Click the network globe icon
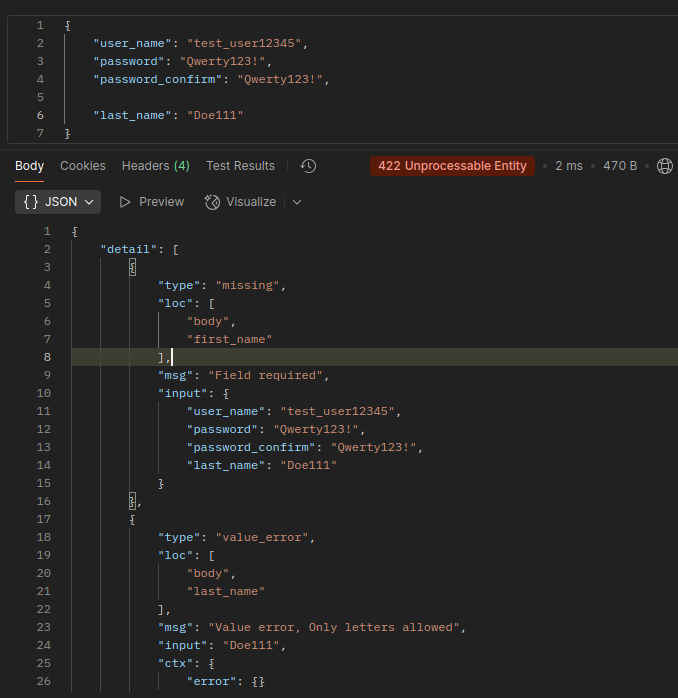The height and width of the screenshot is (698, 678). [x=665, y=166]
